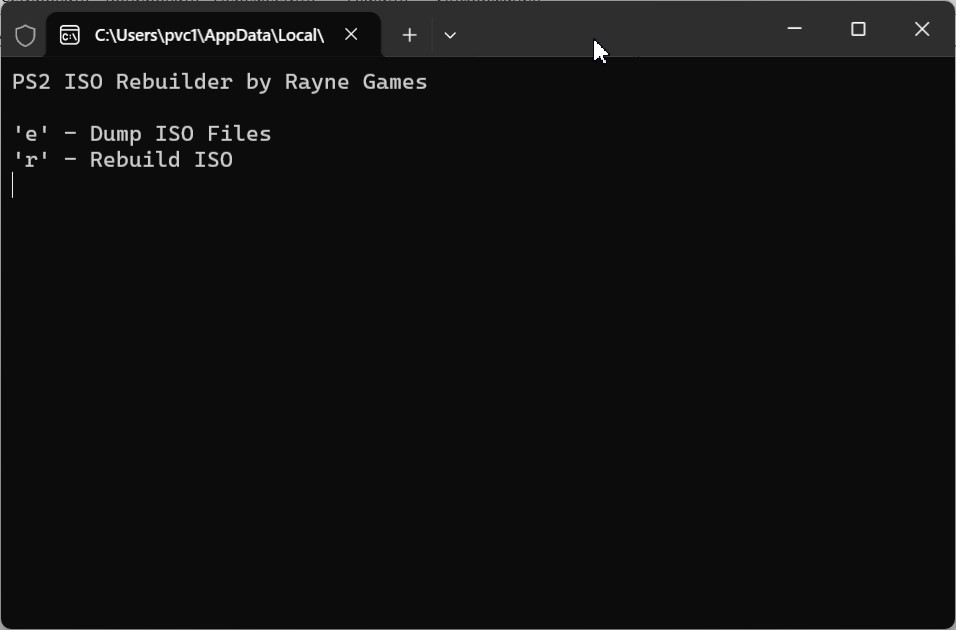Click the command prompt tab icon
The width and height of the screenshot is (956, 630).
point(70,35)
